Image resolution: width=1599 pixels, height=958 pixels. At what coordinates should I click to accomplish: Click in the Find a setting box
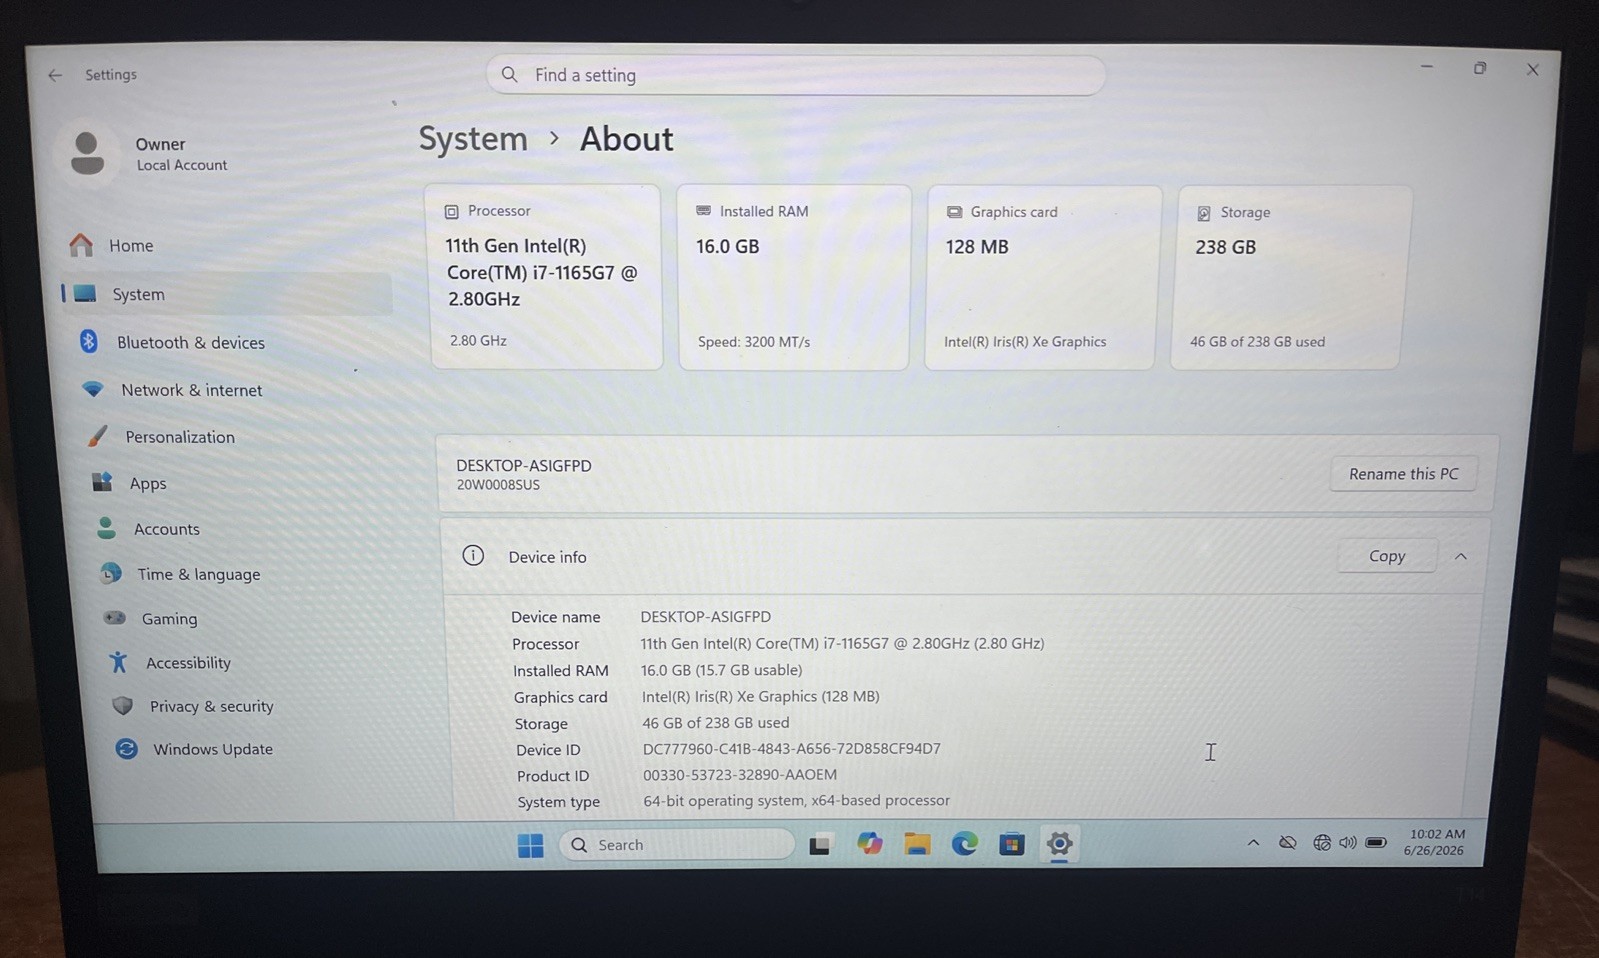(x=796, y=75)
